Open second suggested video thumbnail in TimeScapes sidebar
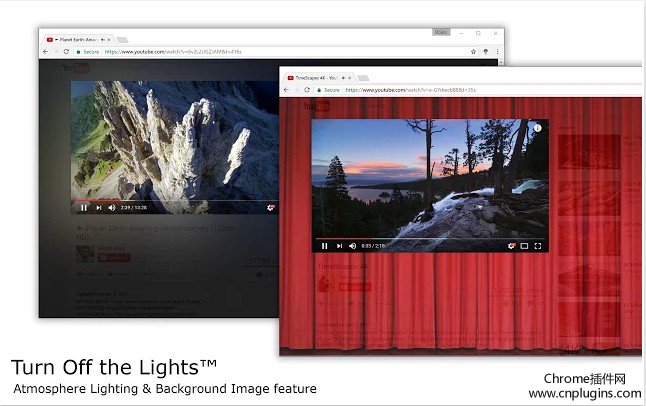Viewport: 646px width, 406px height. point(589,199)
